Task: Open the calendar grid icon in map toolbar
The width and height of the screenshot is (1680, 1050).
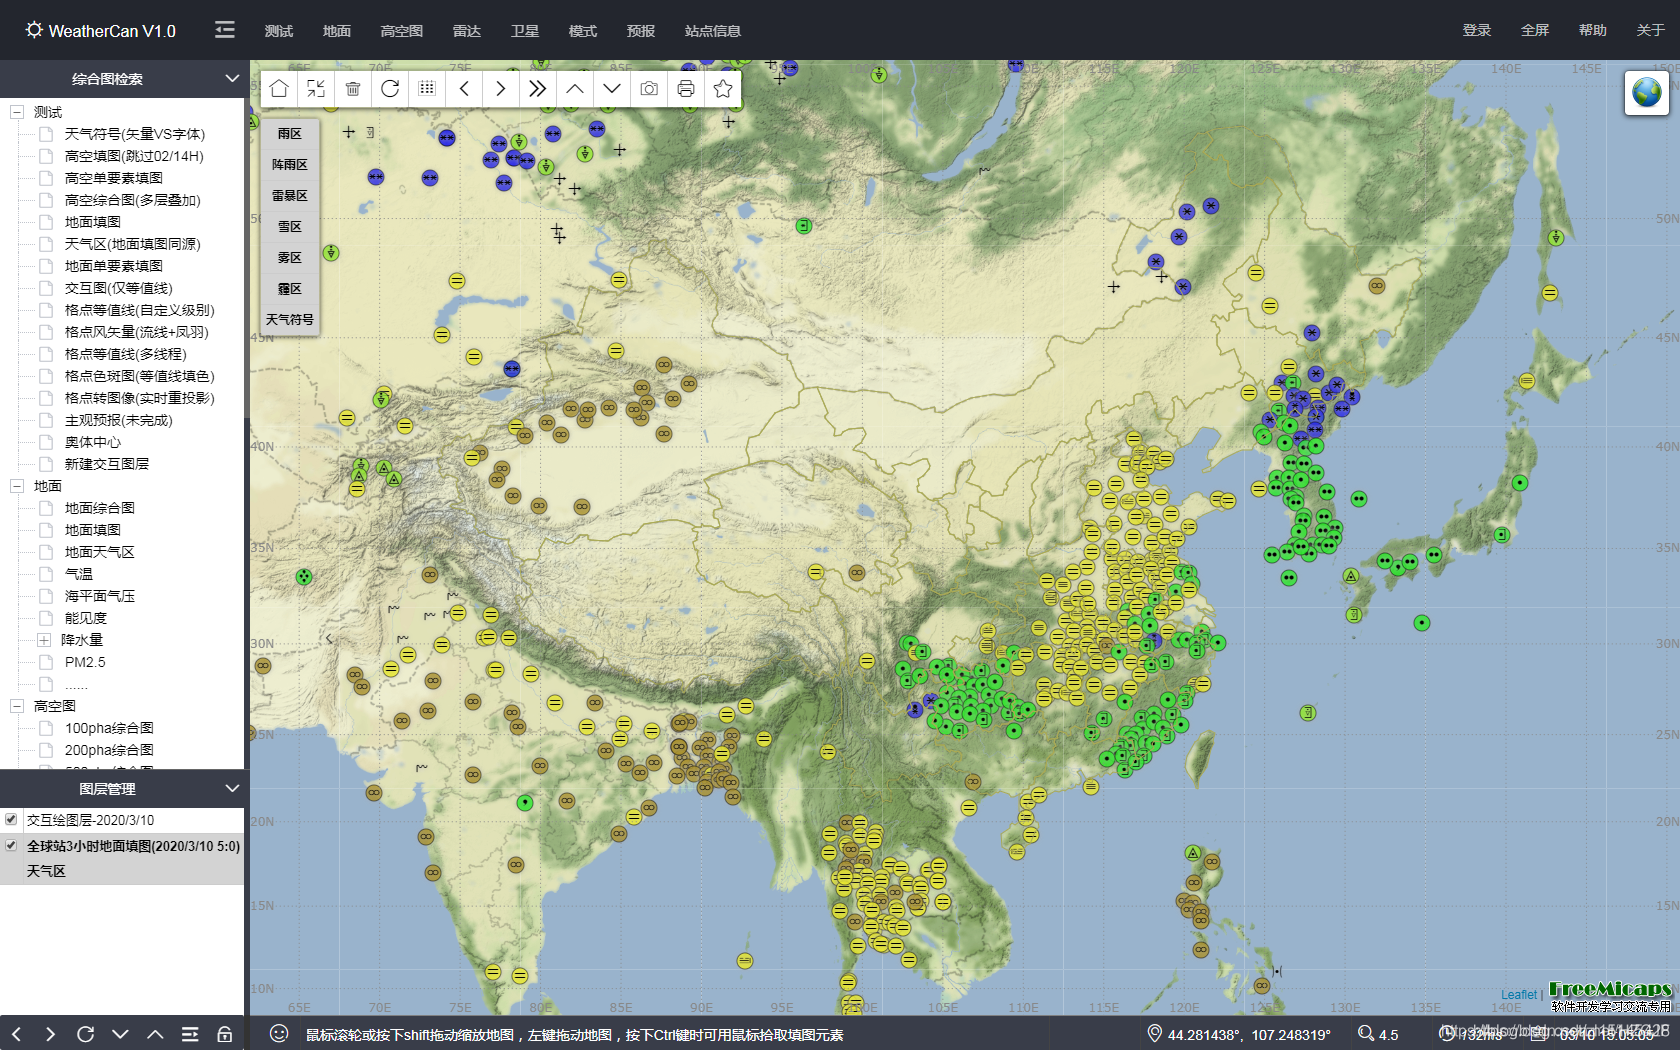Action: click(x=427, y=89)
